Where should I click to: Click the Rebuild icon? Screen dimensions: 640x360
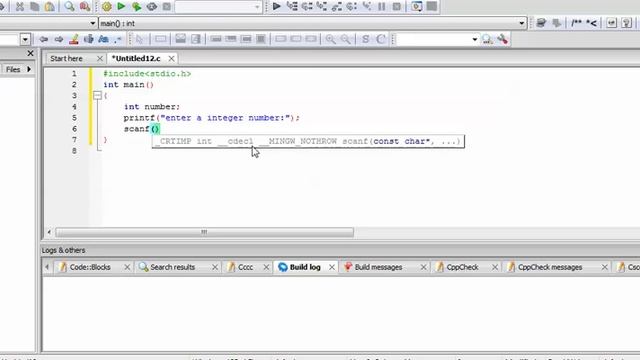click(152, 7)
